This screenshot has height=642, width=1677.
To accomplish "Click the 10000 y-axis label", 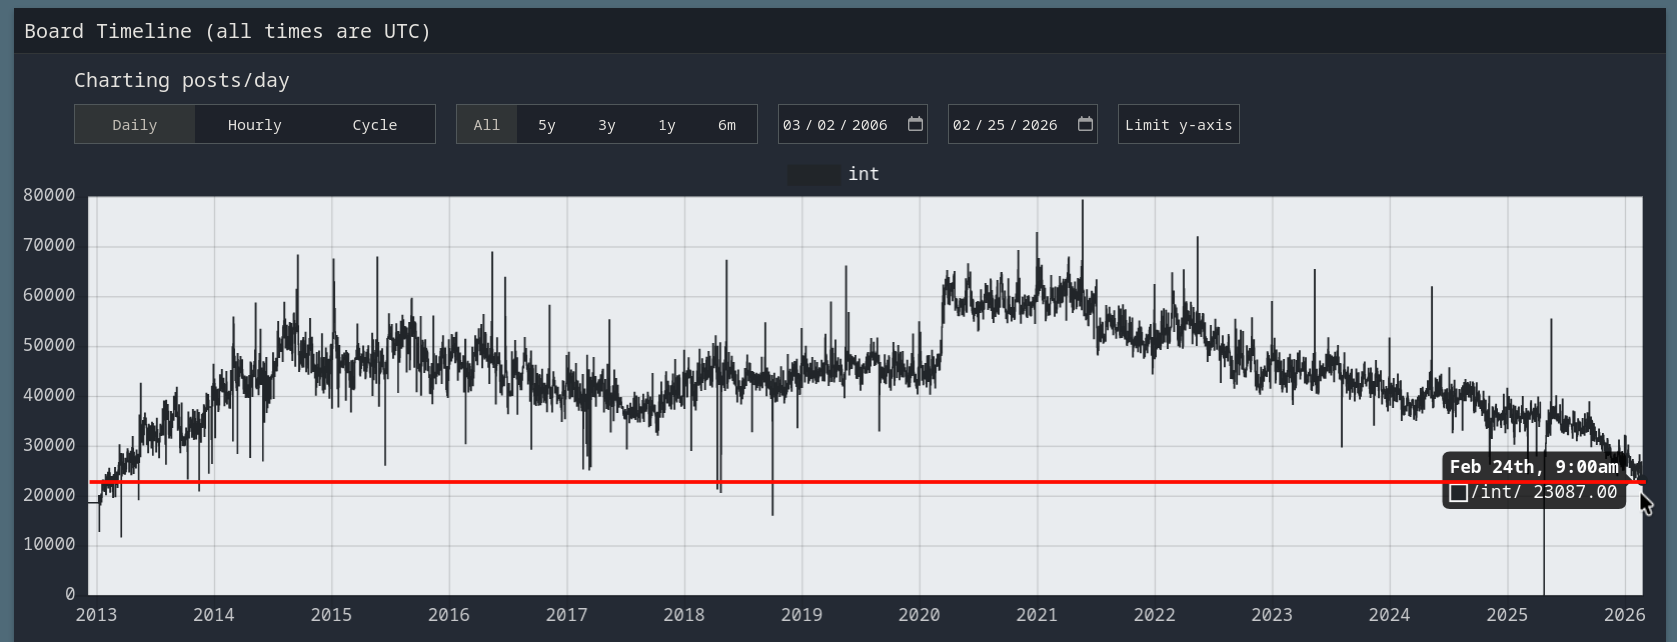I will pyautogui.click(x=50, y=545).
